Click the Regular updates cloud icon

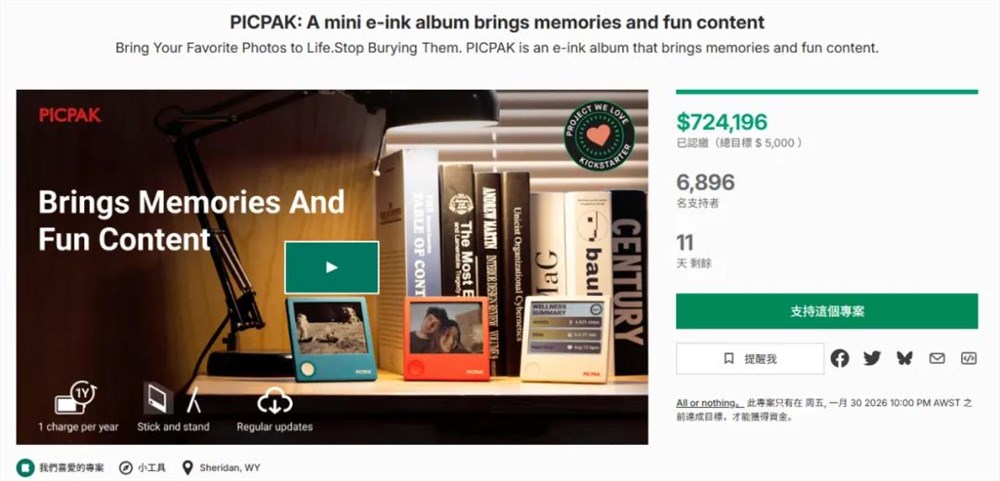274,401
